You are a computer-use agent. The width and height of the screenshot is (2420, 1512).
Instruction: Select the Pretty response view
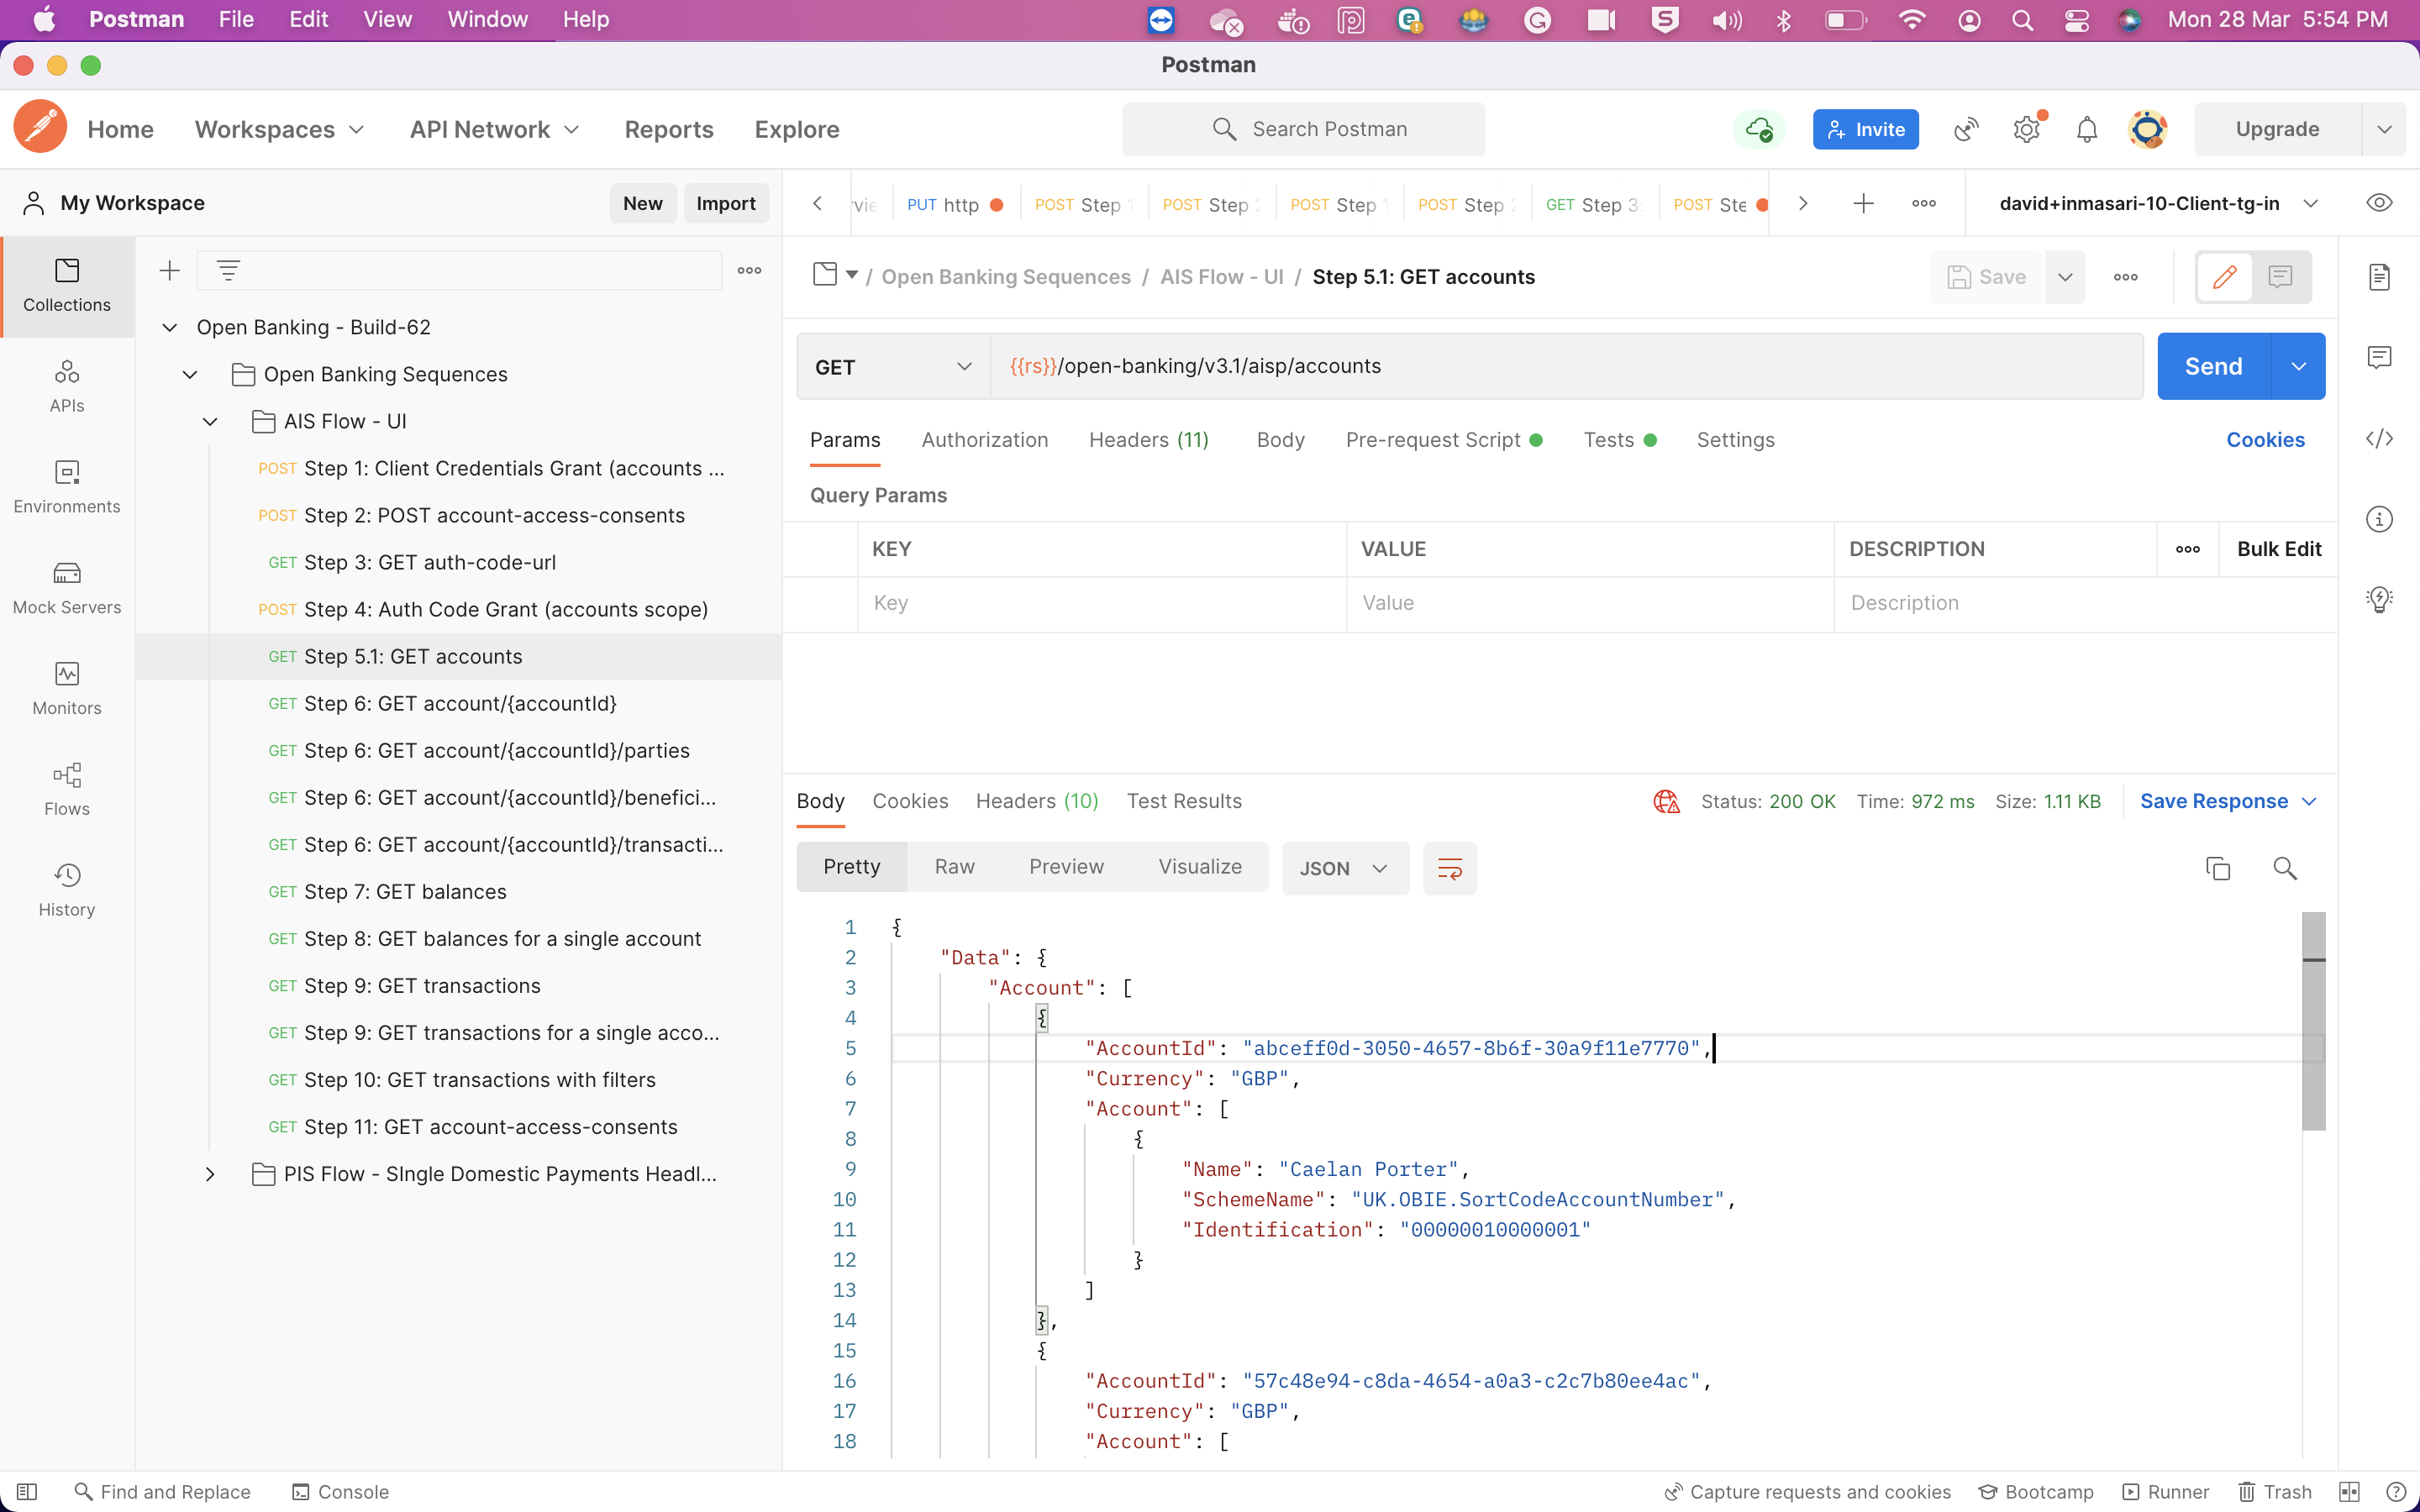(852, 867)
